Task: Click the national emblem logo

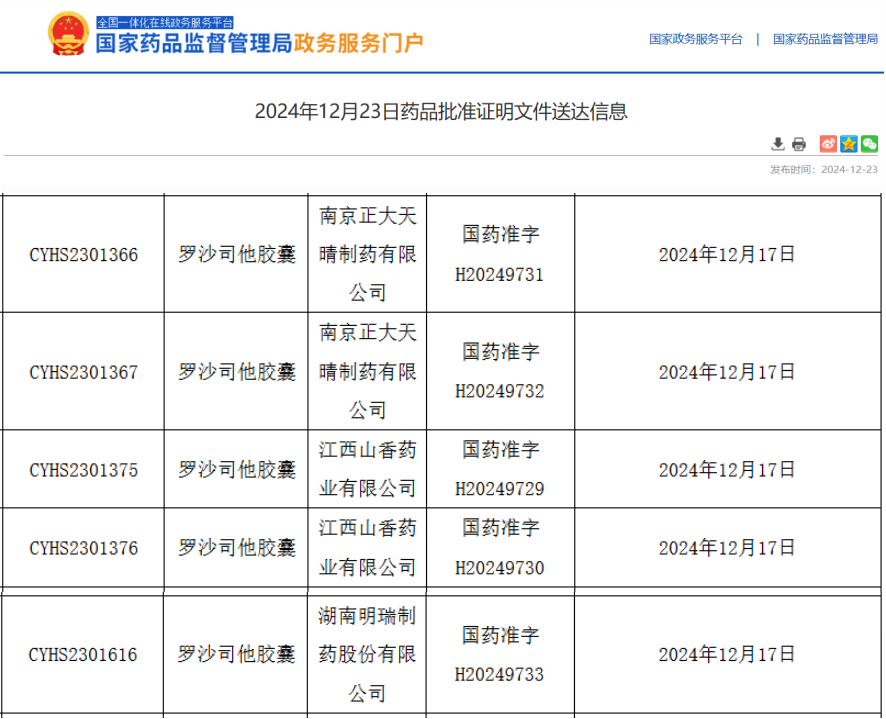Action: point(68,35)
